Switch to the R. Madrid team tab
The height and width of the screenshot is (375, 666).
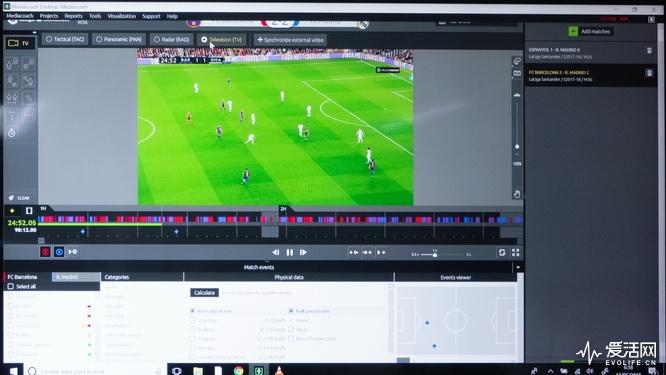(x=76, y=277)
